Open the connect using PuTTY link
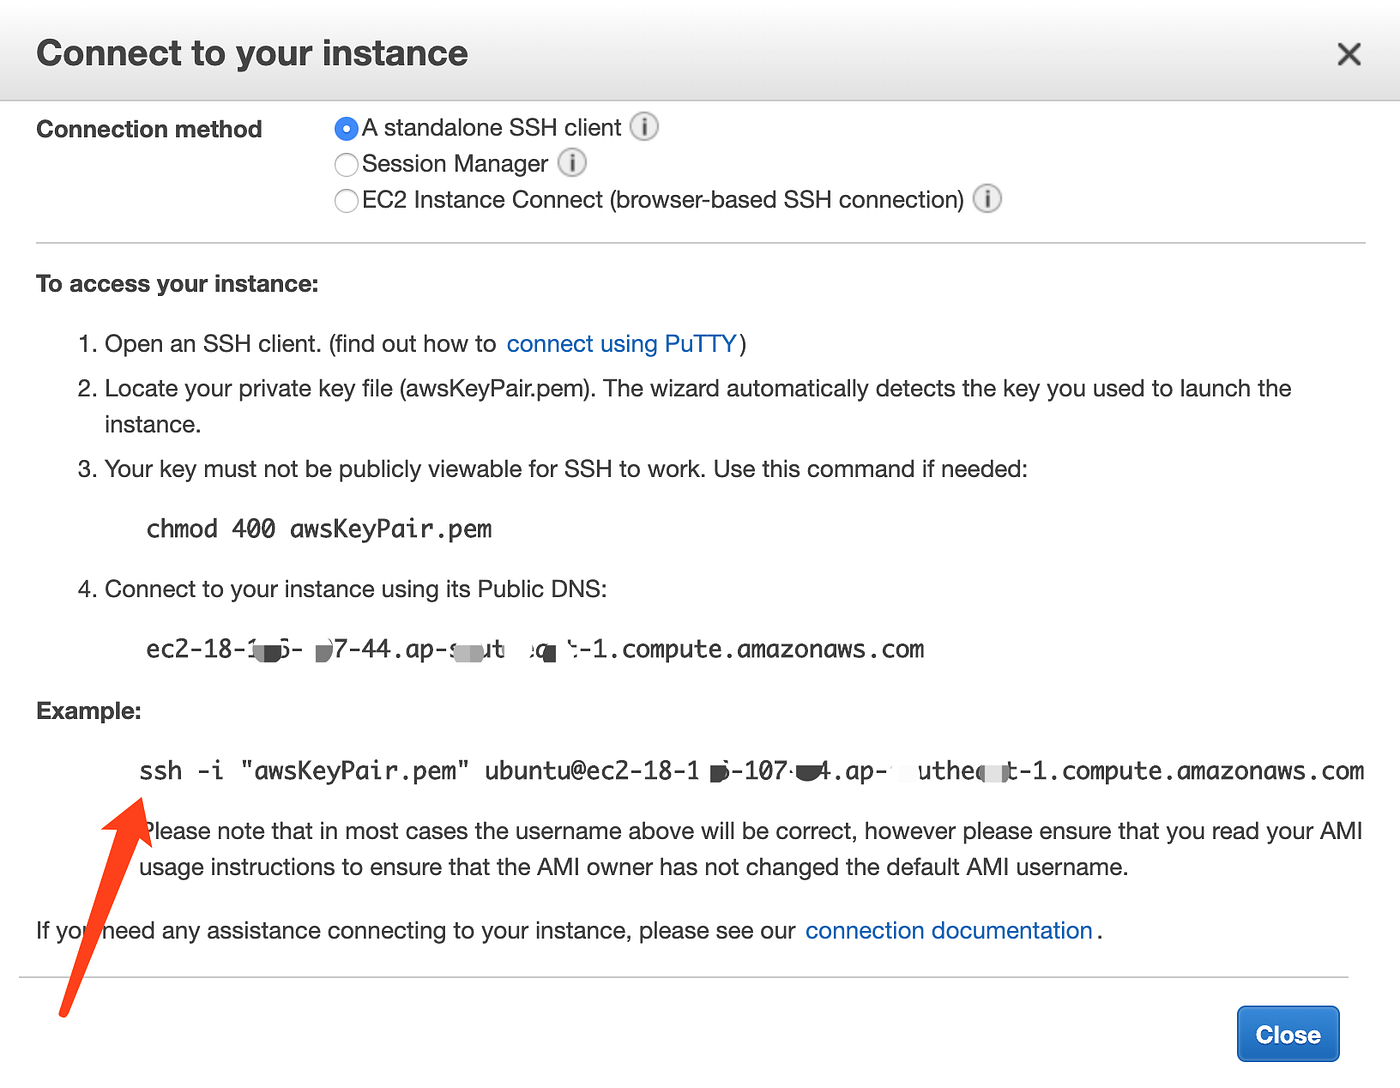This screenshot has height=1088, width=1400. click(621, 343)
